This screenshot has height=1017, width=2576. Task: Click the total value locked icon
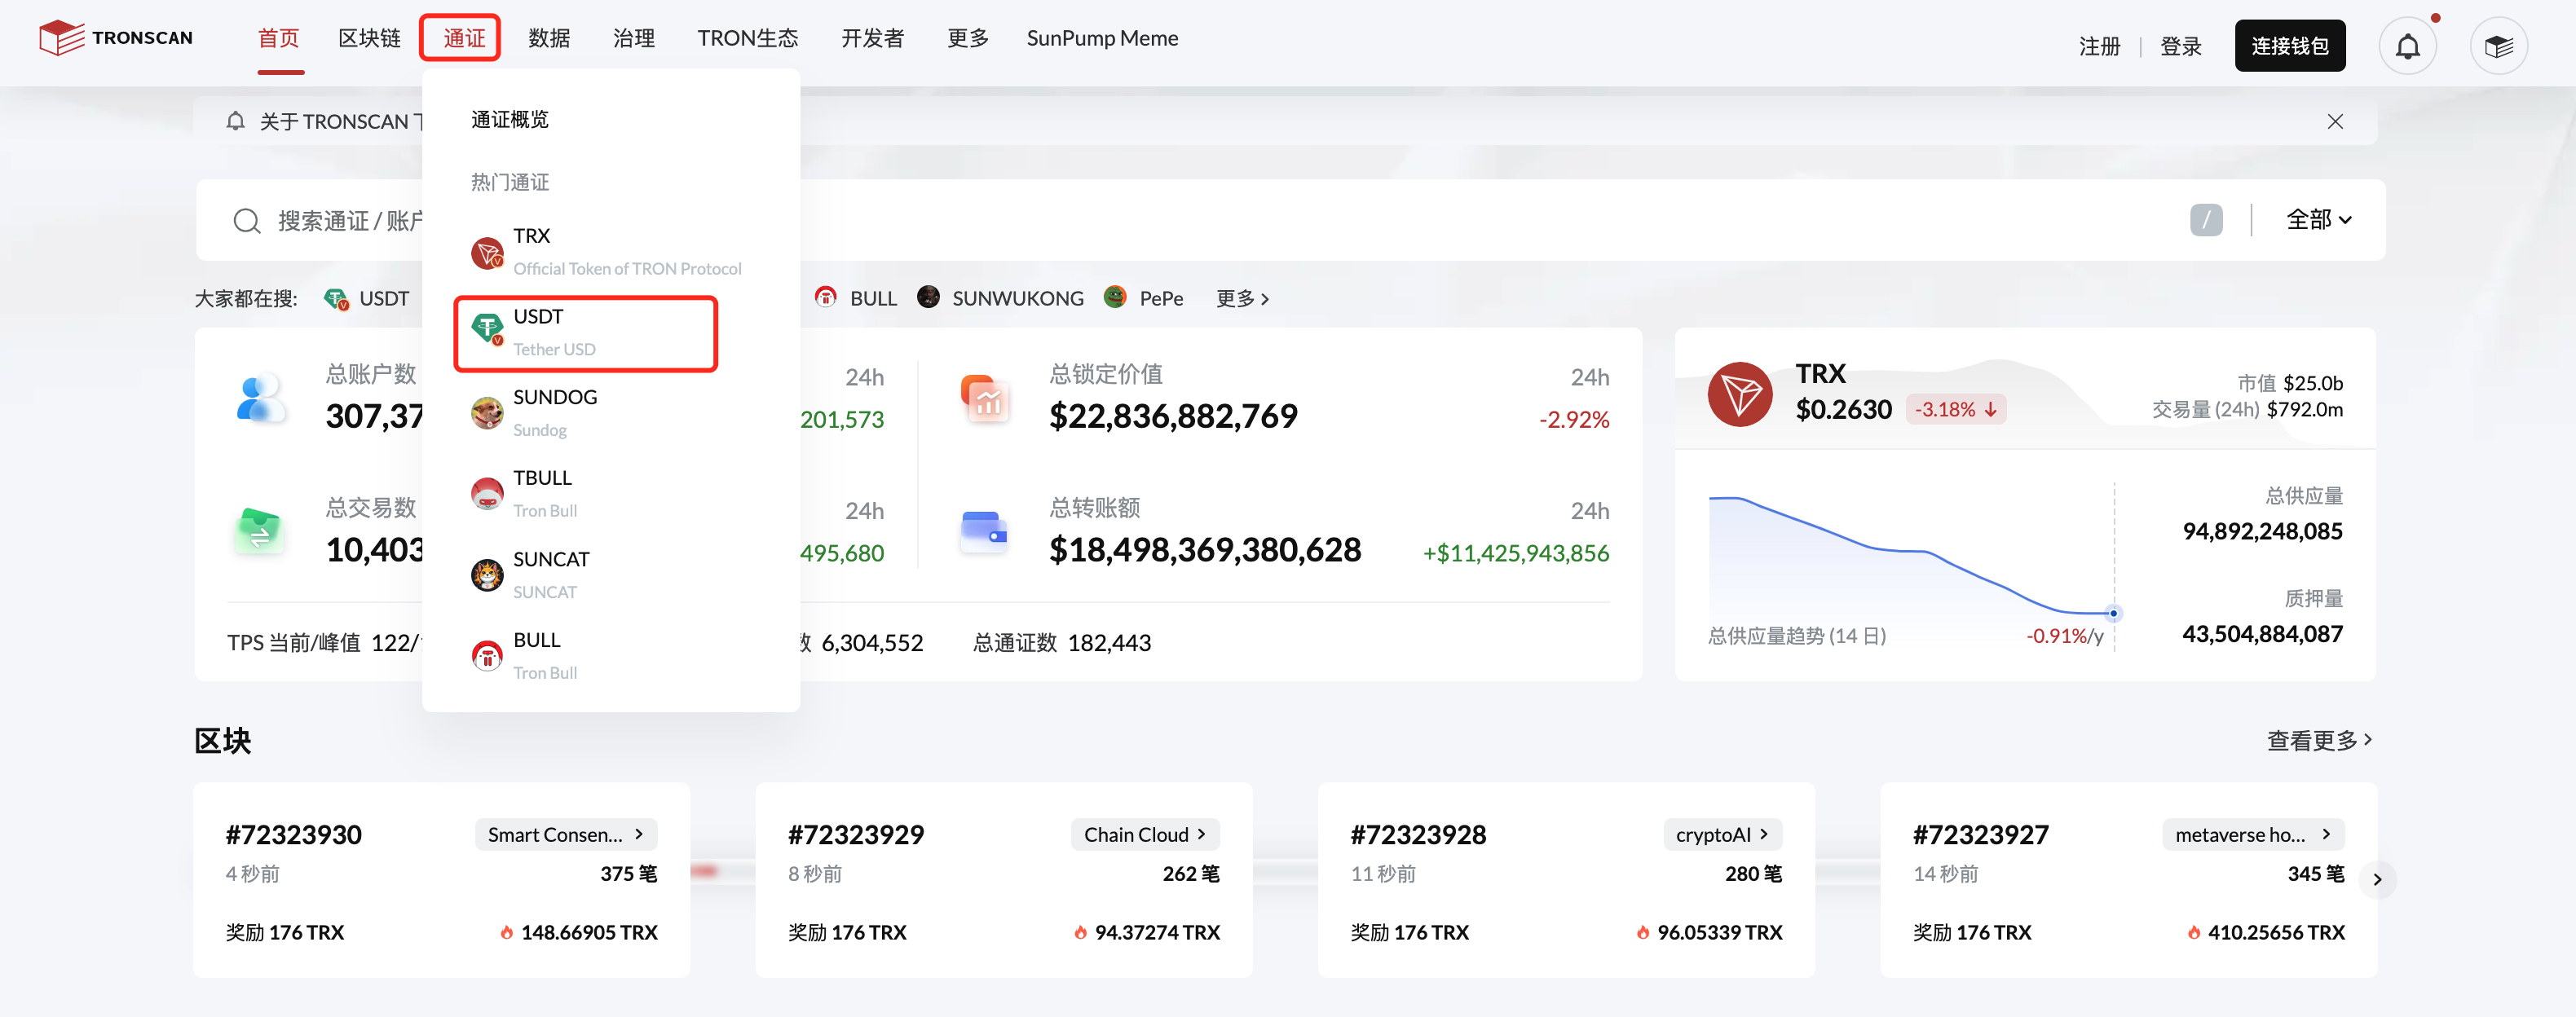[x=985, y=398]
